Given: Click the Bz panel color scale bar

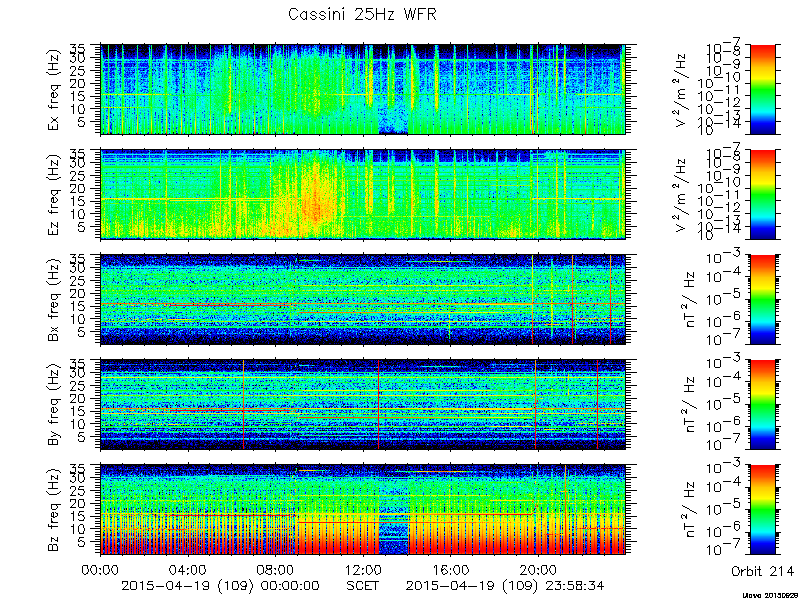Looking at the screenshot, I should pos(763,509).
